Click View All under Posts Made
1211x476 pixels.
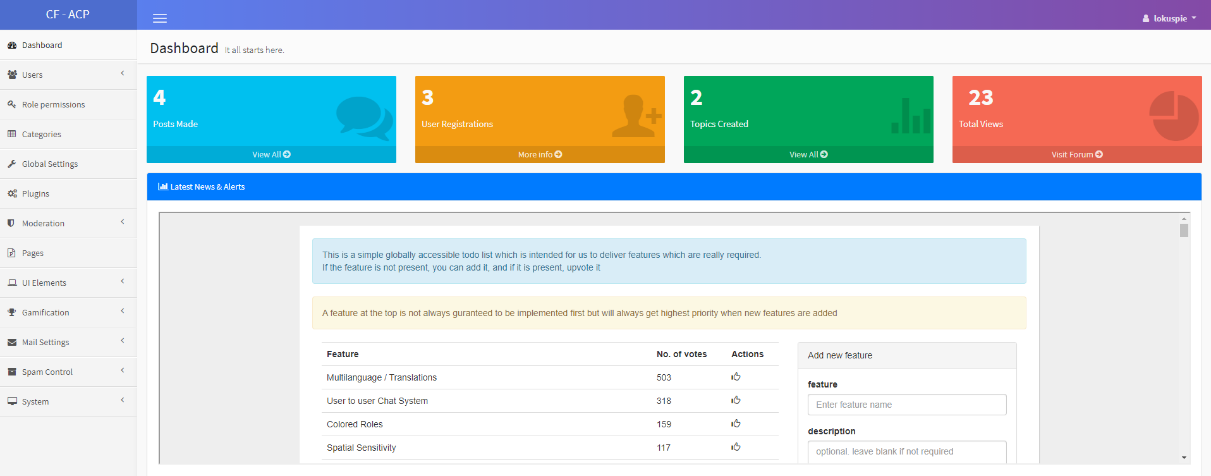pyautogui.click(x=271, y=155)
